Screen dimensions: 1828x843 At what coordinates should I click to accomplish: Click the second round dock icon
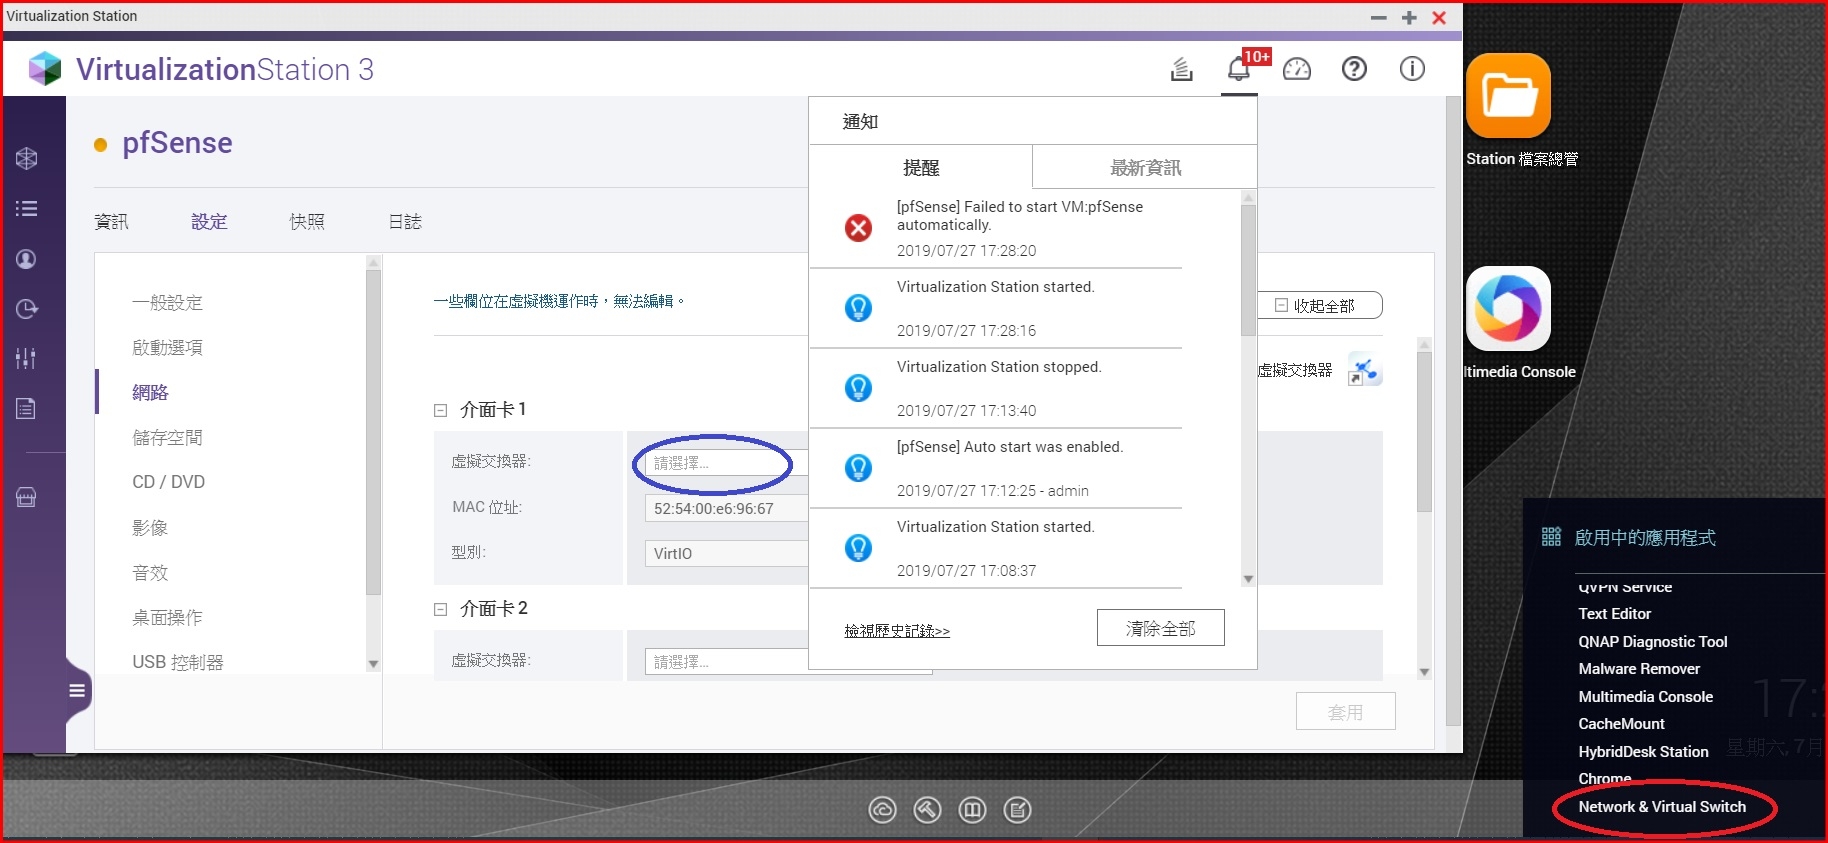coord(927,810)
